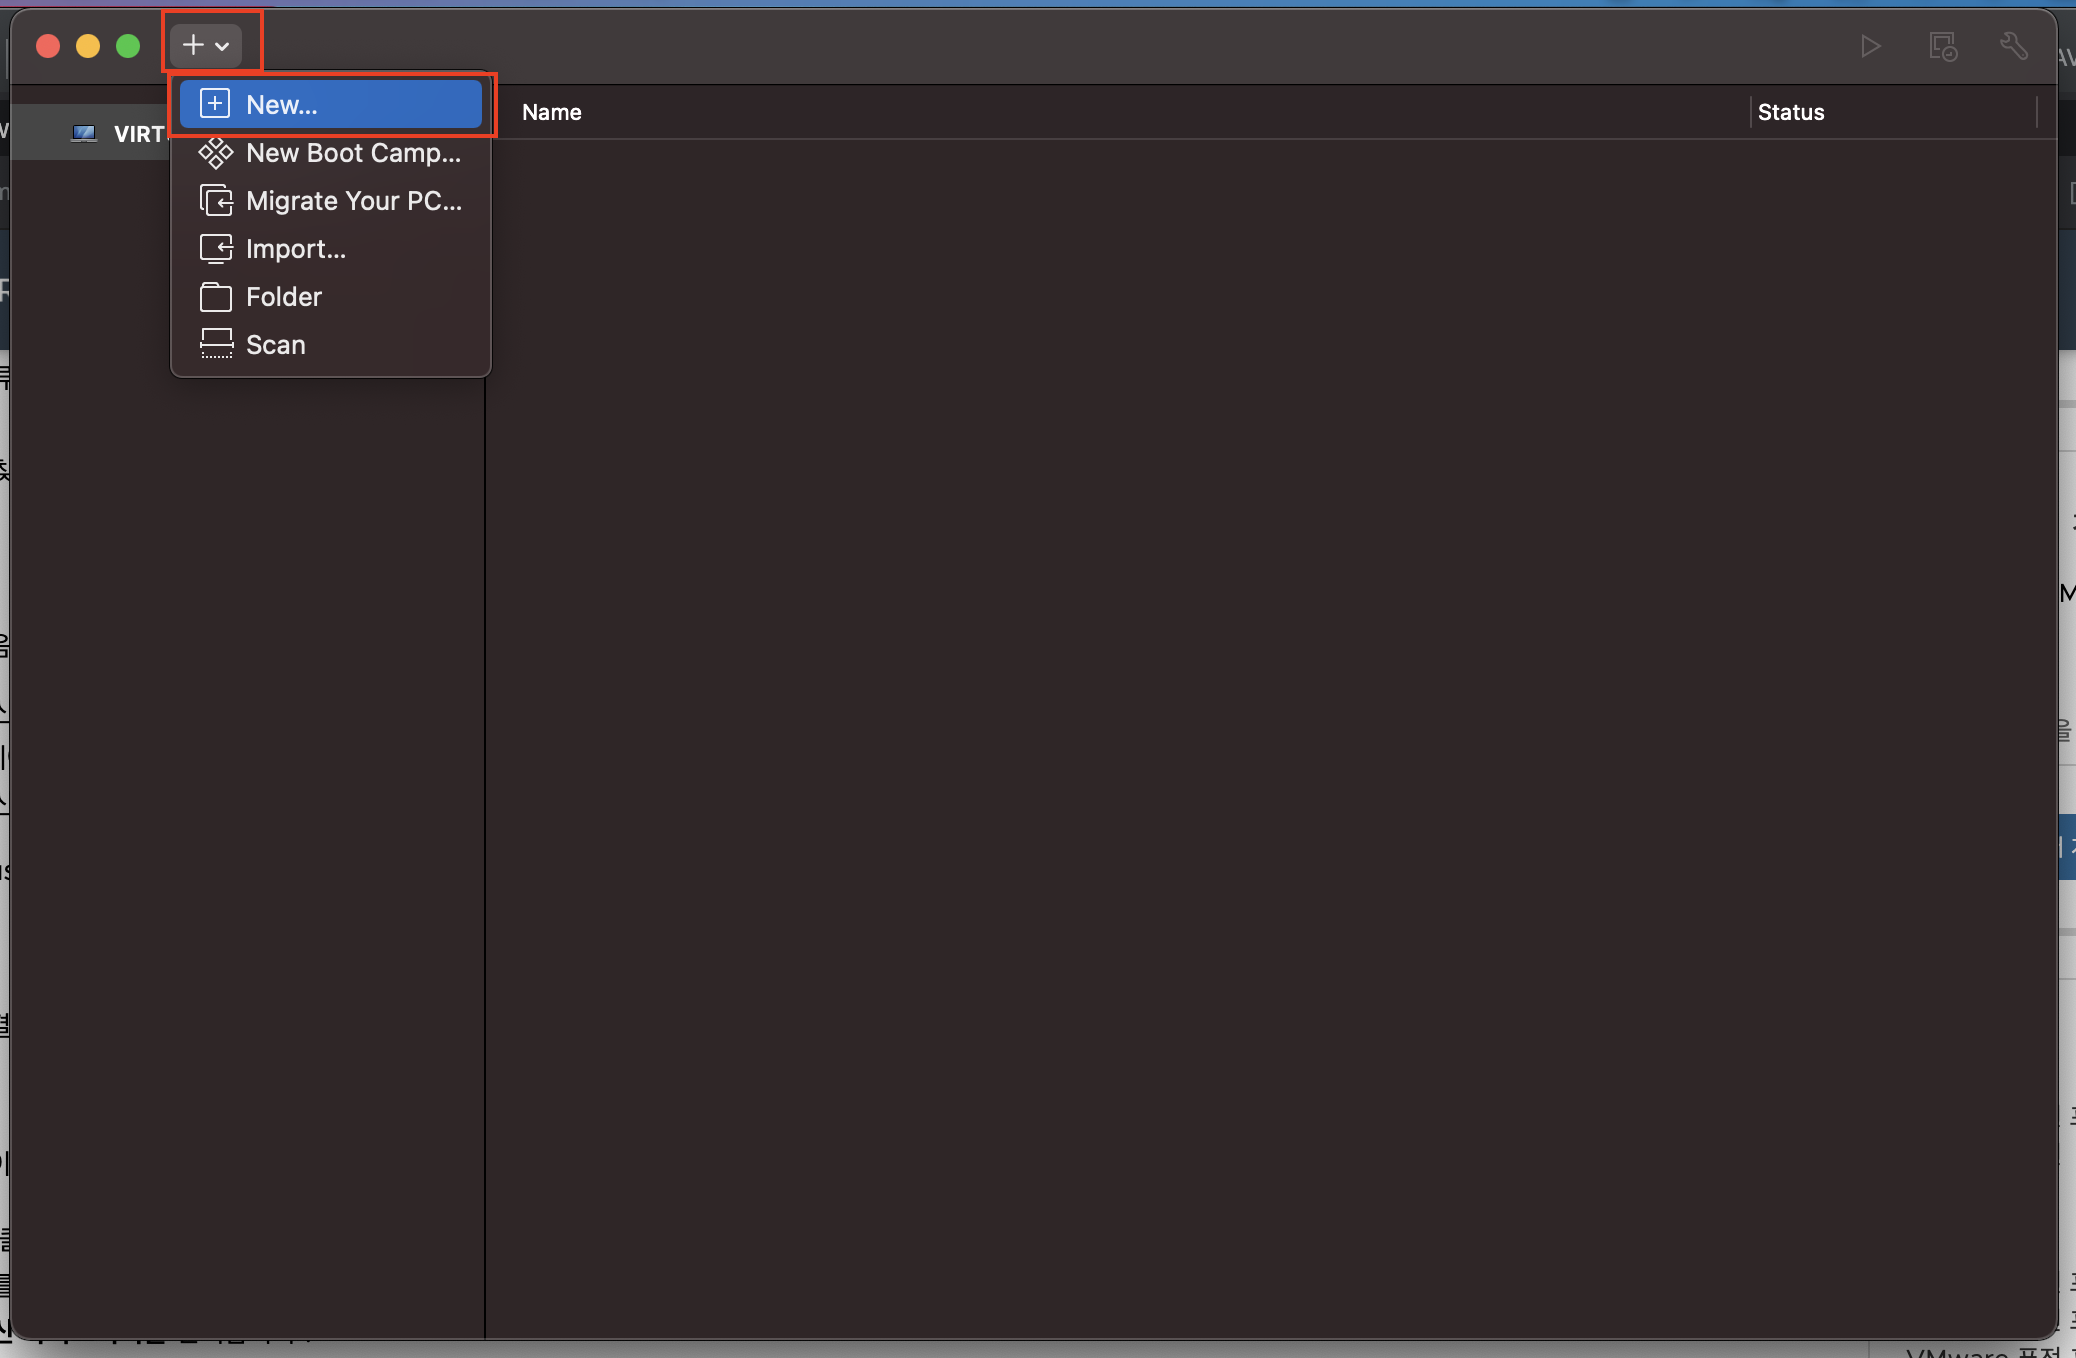Open the Snapshots toolbar icon
2076x1358 pixels.
pyautogui.click(x=1942, y=46)
